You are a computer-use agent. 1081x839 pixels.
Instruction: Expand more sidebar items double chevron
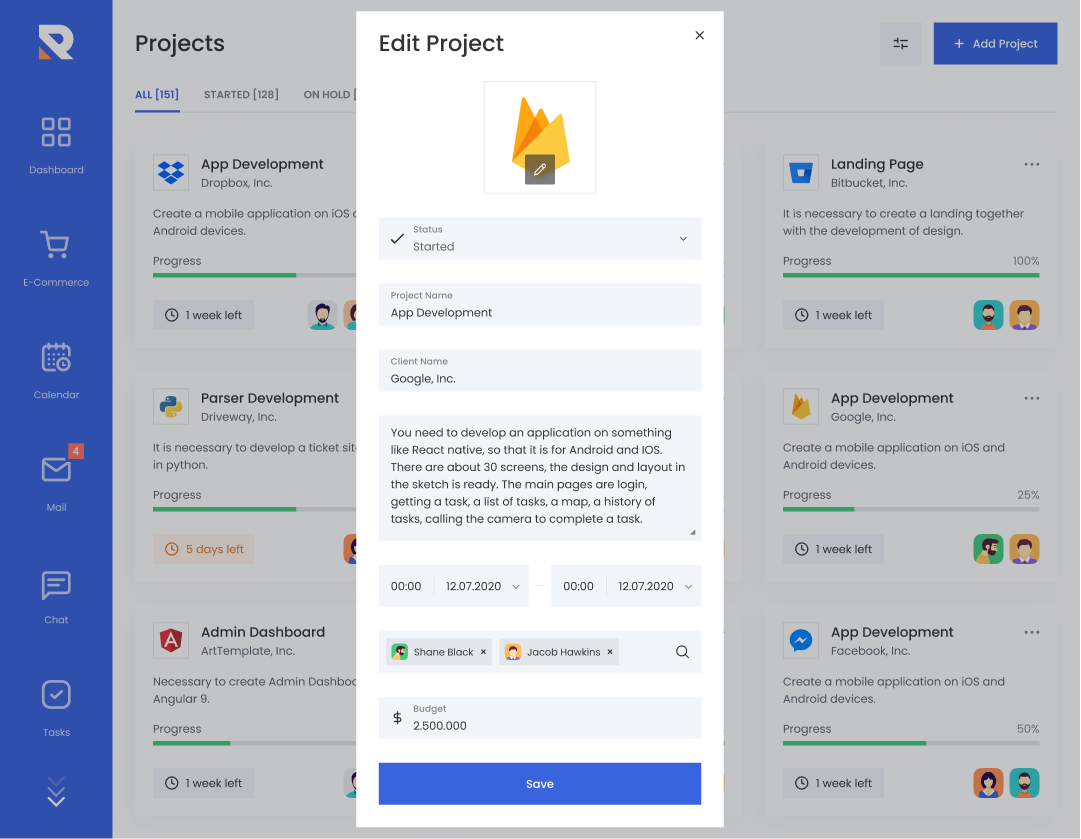(56, 792)
